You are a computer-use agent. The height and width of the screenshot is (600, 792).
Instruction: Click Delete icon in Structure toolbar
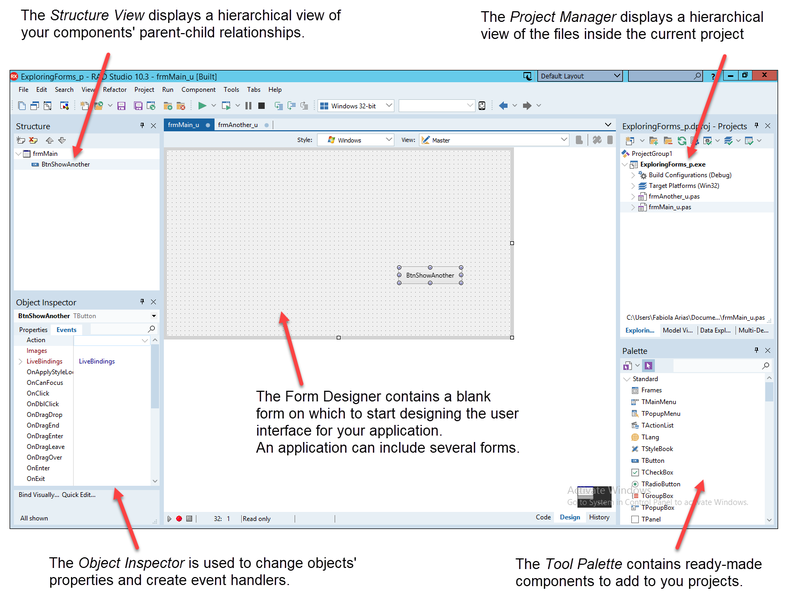33,140
